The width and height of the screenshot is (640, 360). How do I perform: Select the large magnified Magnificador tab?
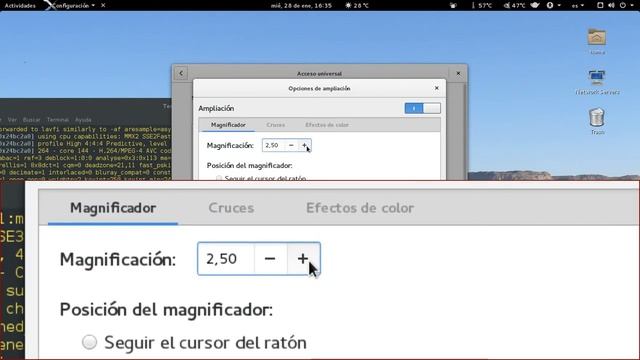click(113, 208)
